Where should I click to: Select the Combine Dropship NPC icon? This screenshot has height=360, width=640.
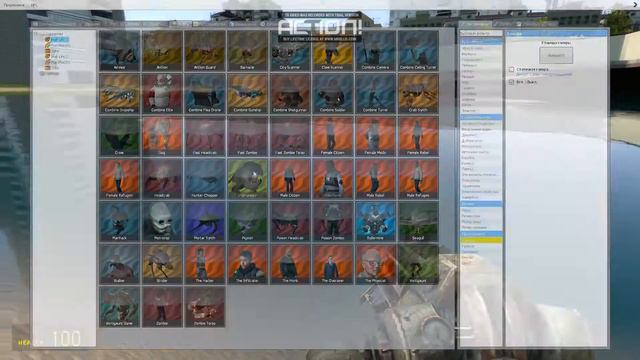[x=120, y=93]
